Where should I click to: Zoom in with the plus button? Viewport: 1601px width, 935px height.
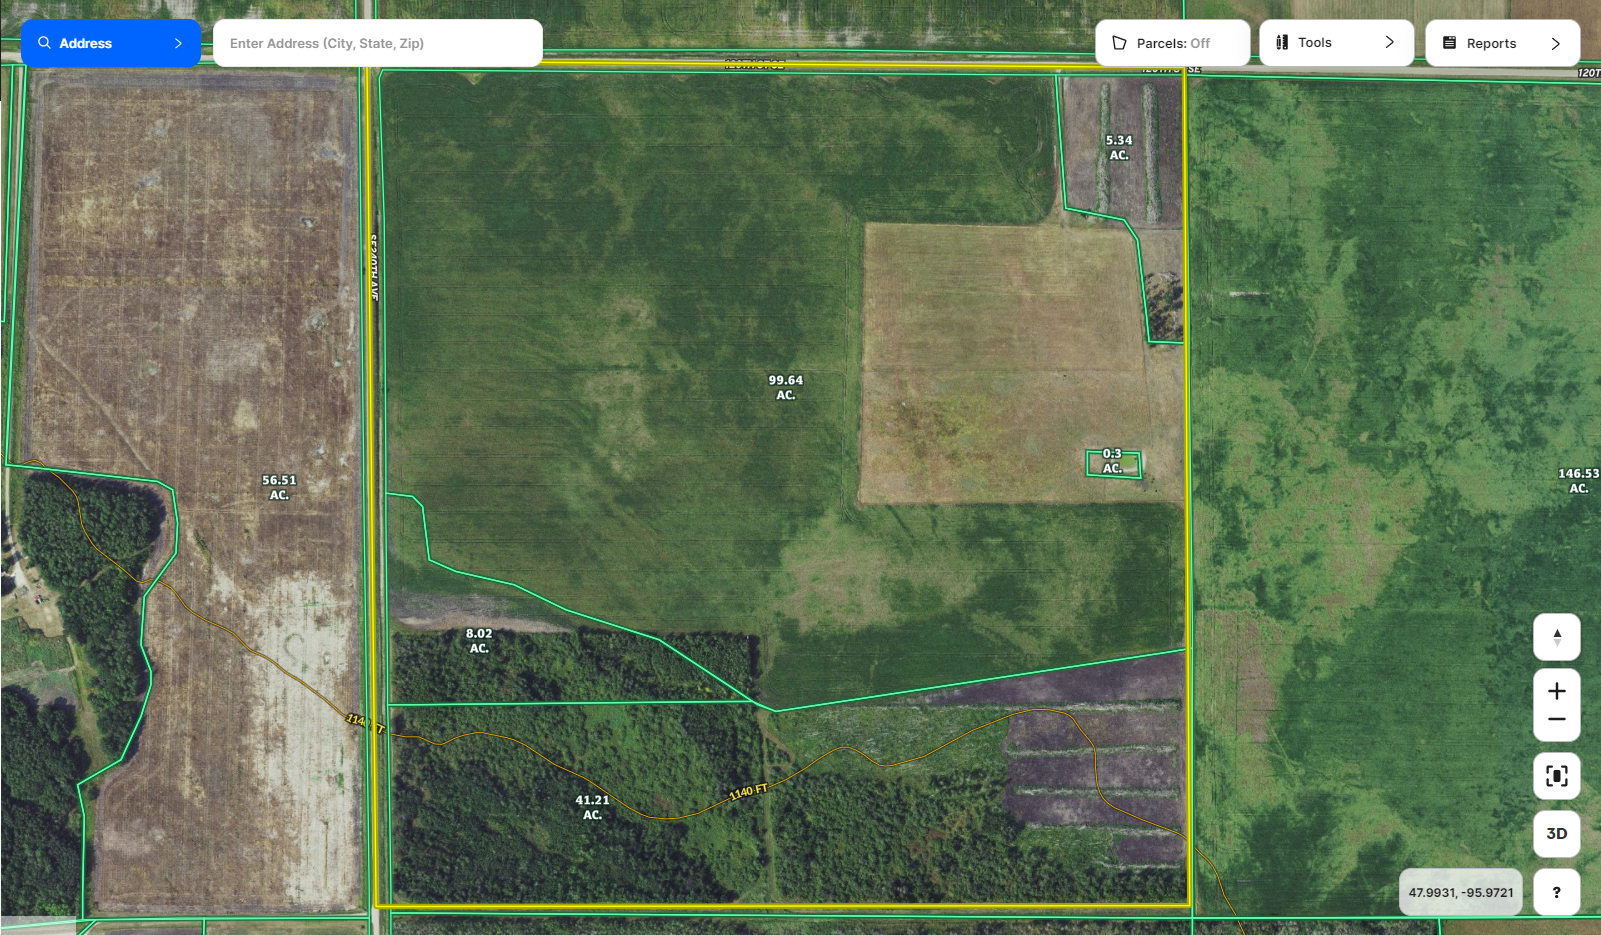[x=1556, y=691]
